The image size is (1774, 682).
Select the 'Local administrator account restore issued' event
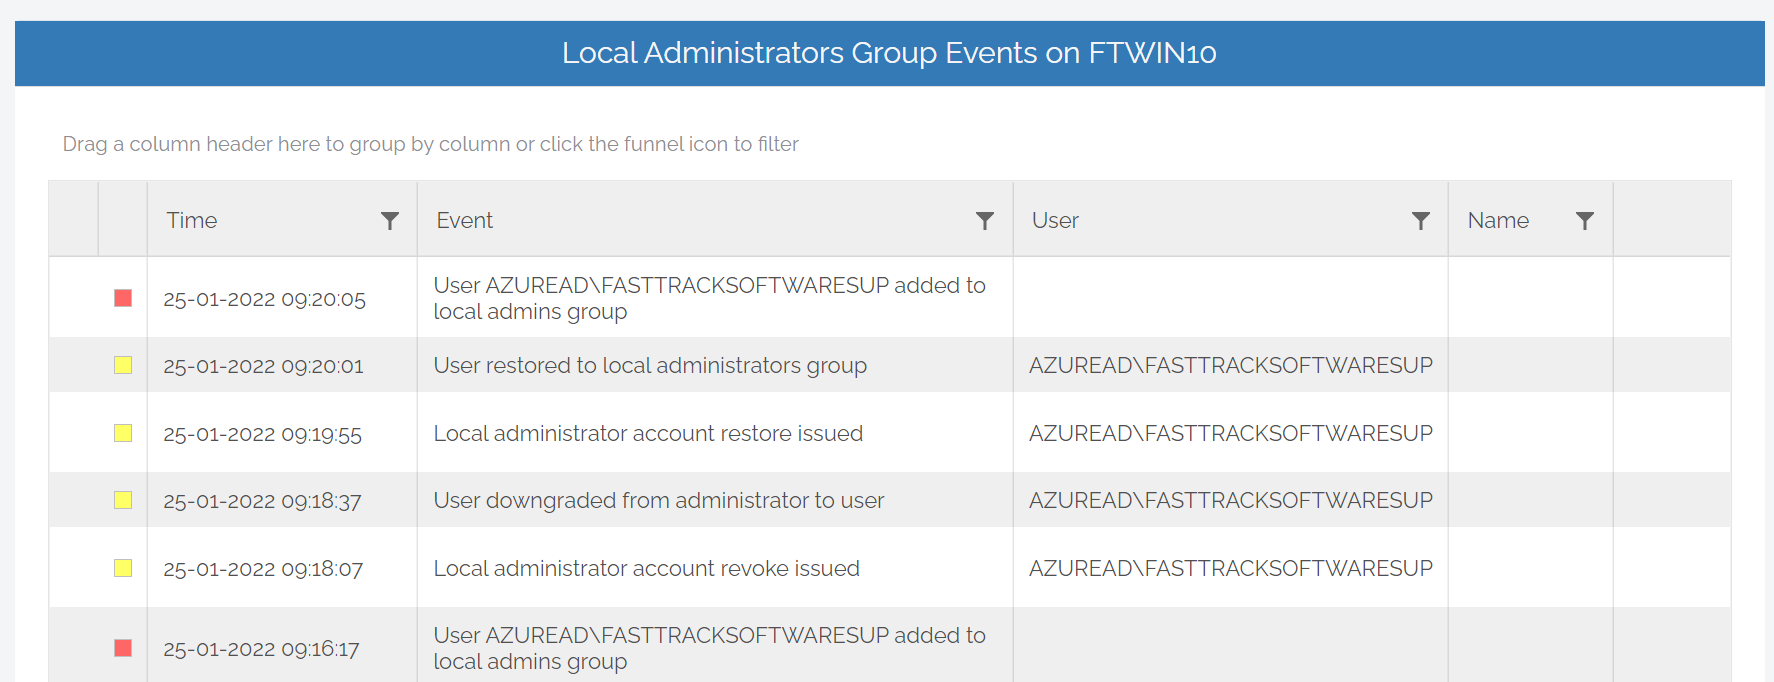coord(648,433)
